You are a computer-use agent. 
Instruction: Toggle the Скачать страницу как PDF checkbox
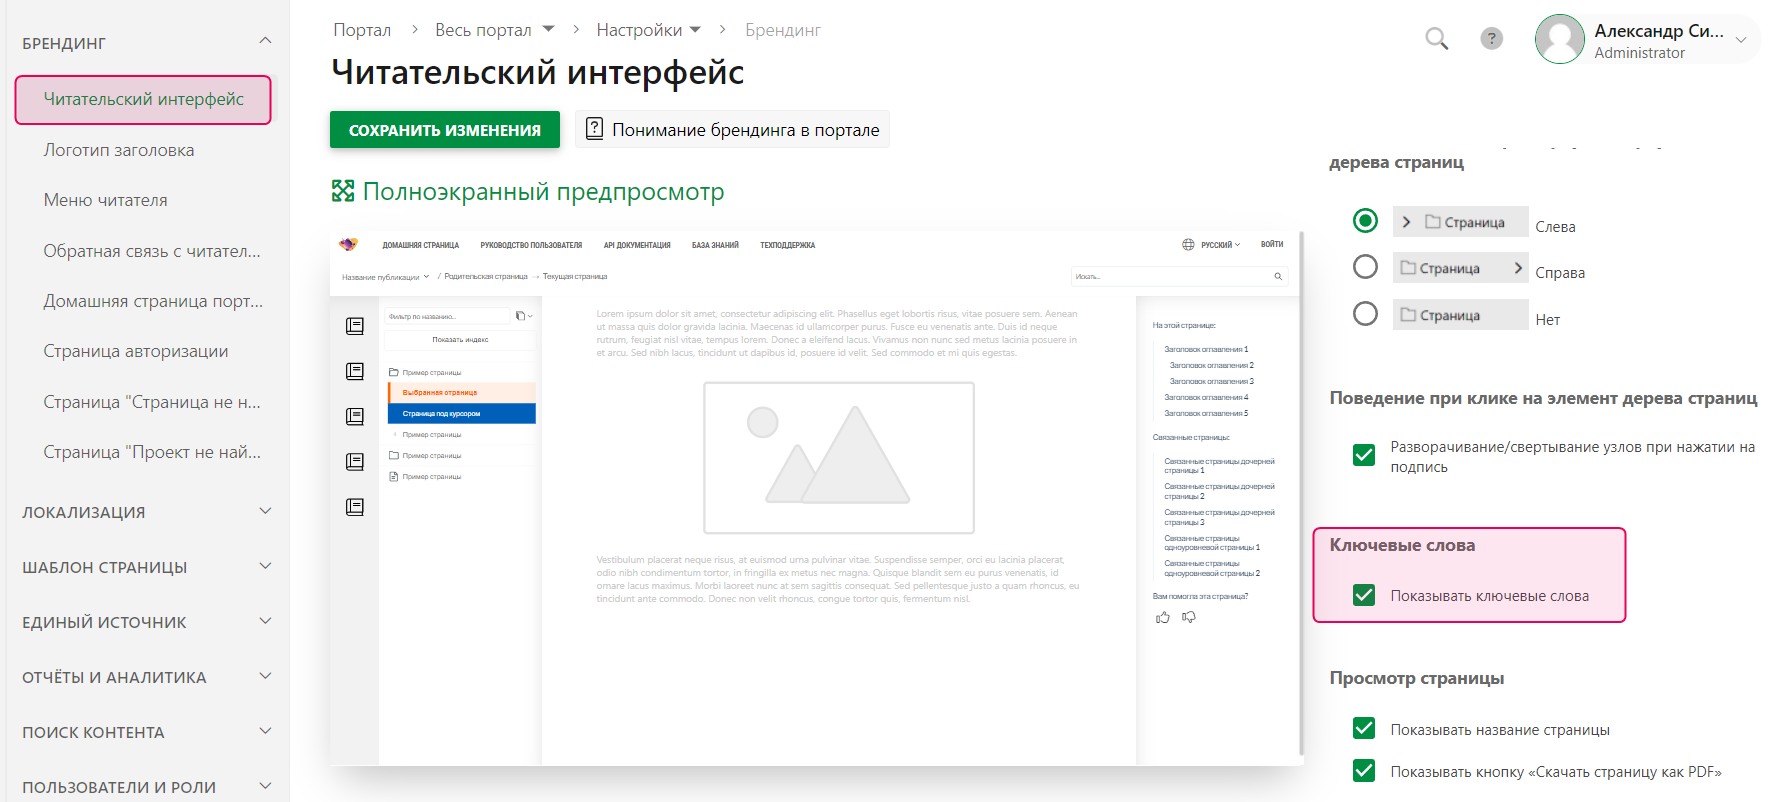1364,770
